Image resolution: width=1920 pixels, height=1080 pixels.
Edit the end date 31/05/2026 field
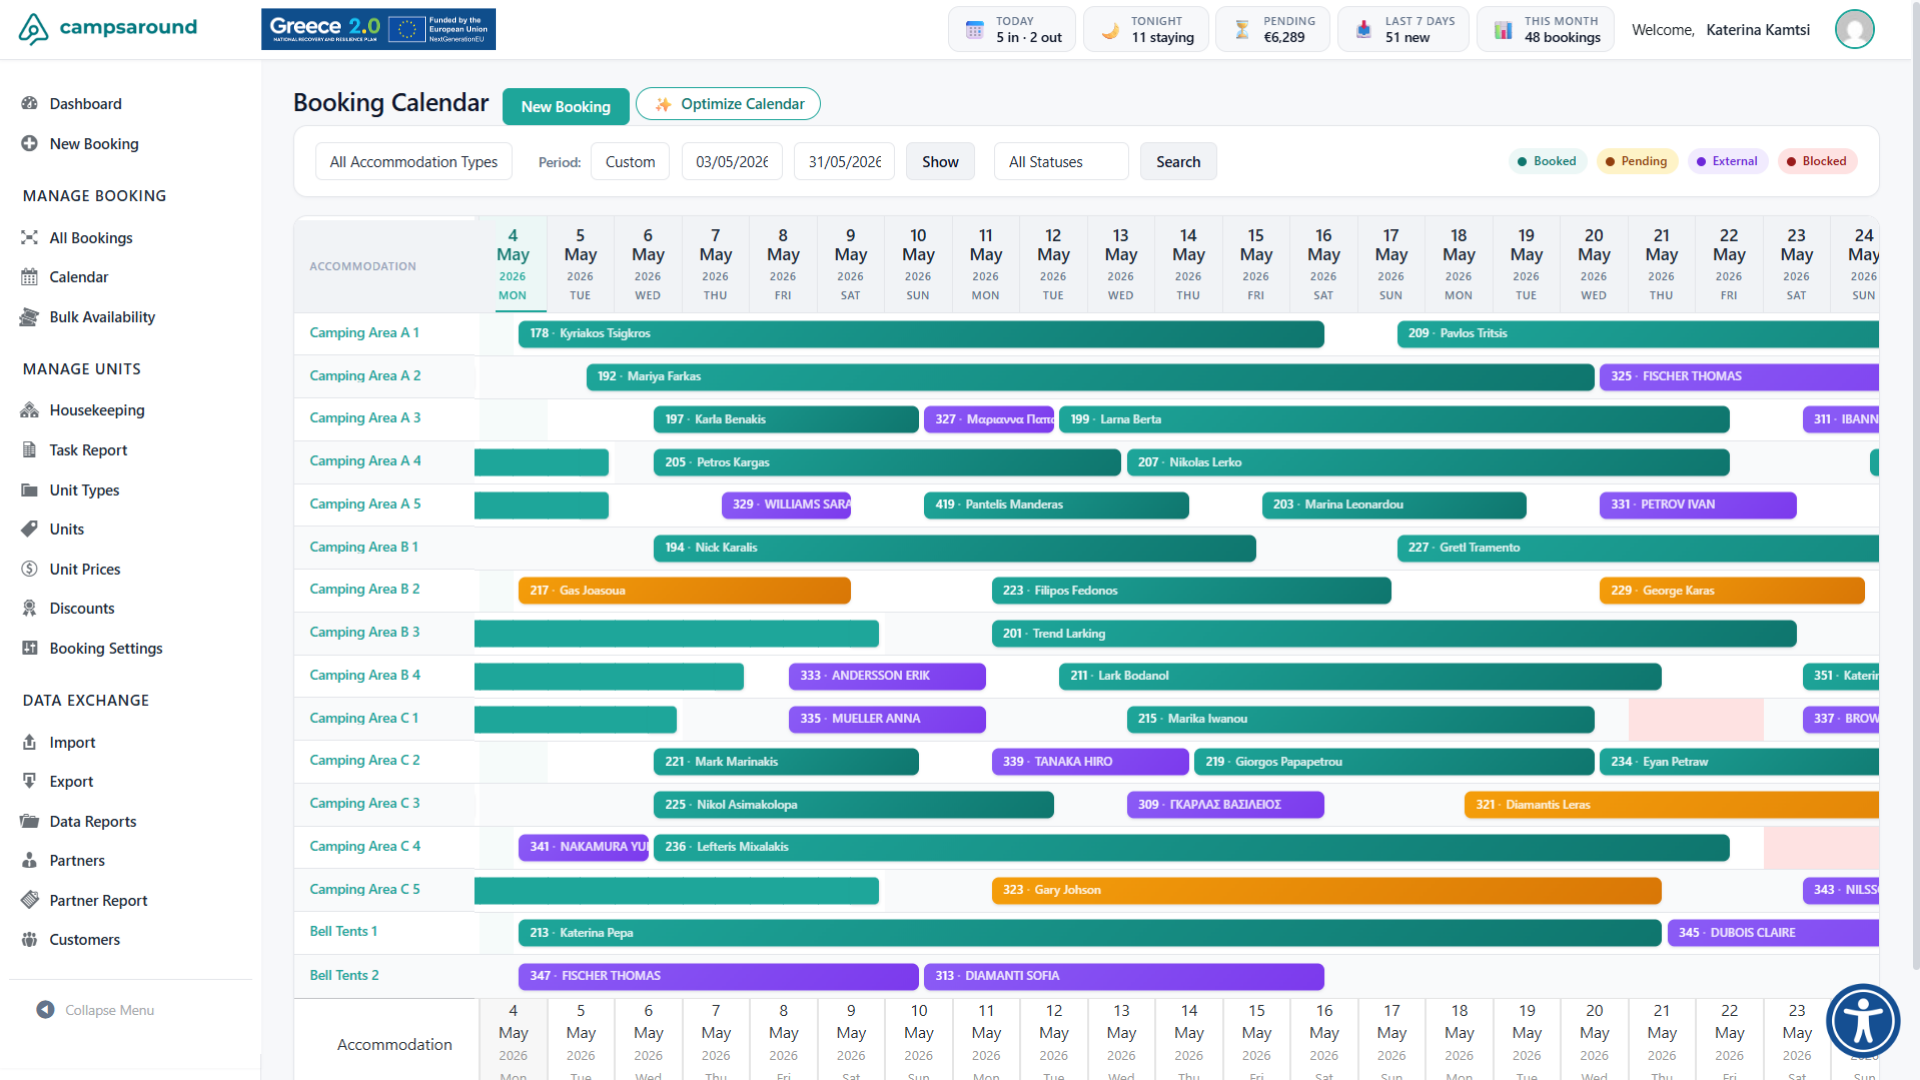tap(844, 162)
